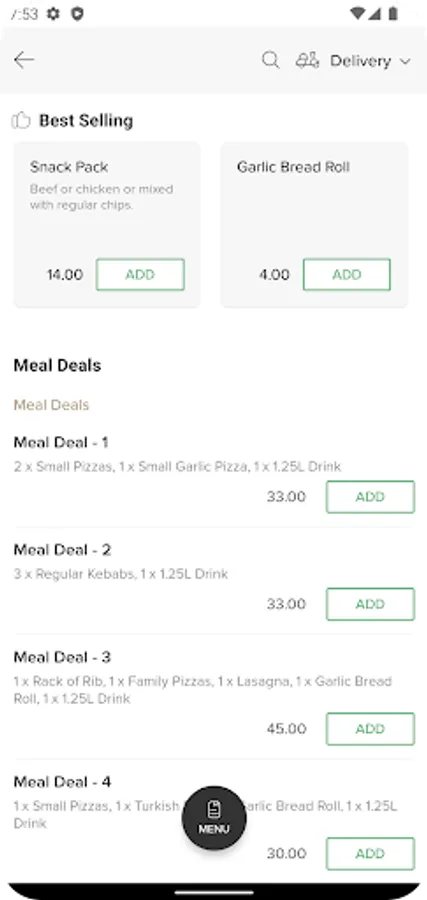Open the Meal Deal - 1 item title

pyautogui.click(x=61, y=443)
